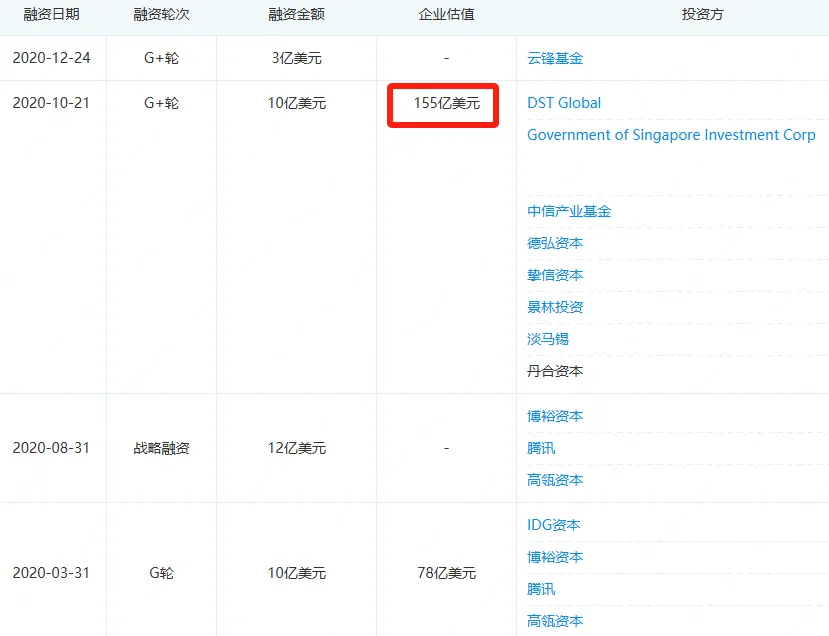Open 高瓴资本 link in the G轮 row

pos(555,621)
